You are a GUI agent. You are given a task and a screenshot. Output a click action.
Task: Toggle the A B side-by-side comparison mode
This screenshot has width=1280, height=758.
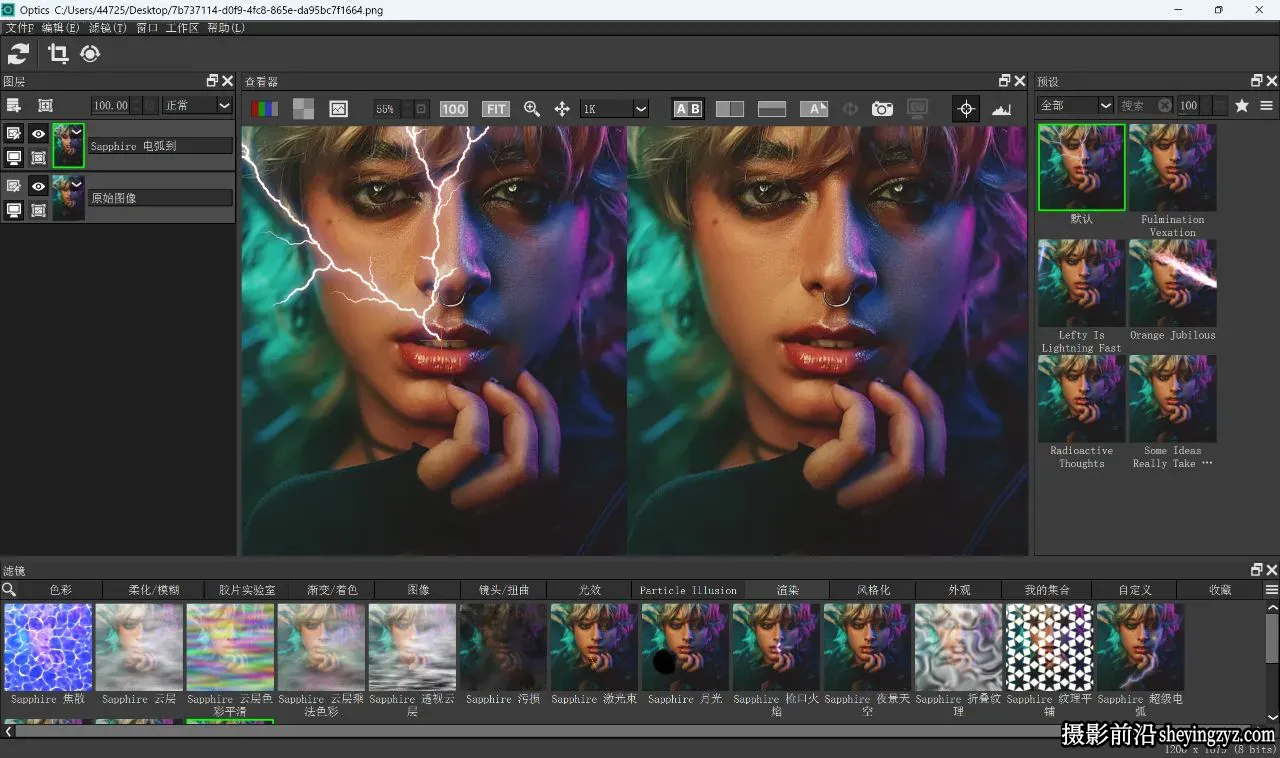tap(688, 109)
